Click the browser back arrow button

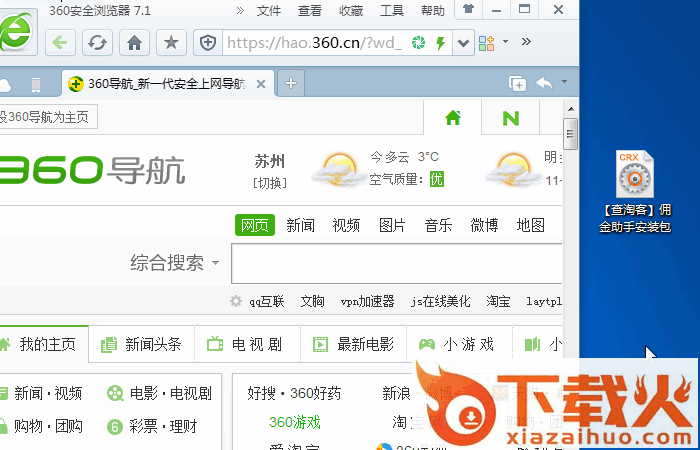tap(61, 42)
